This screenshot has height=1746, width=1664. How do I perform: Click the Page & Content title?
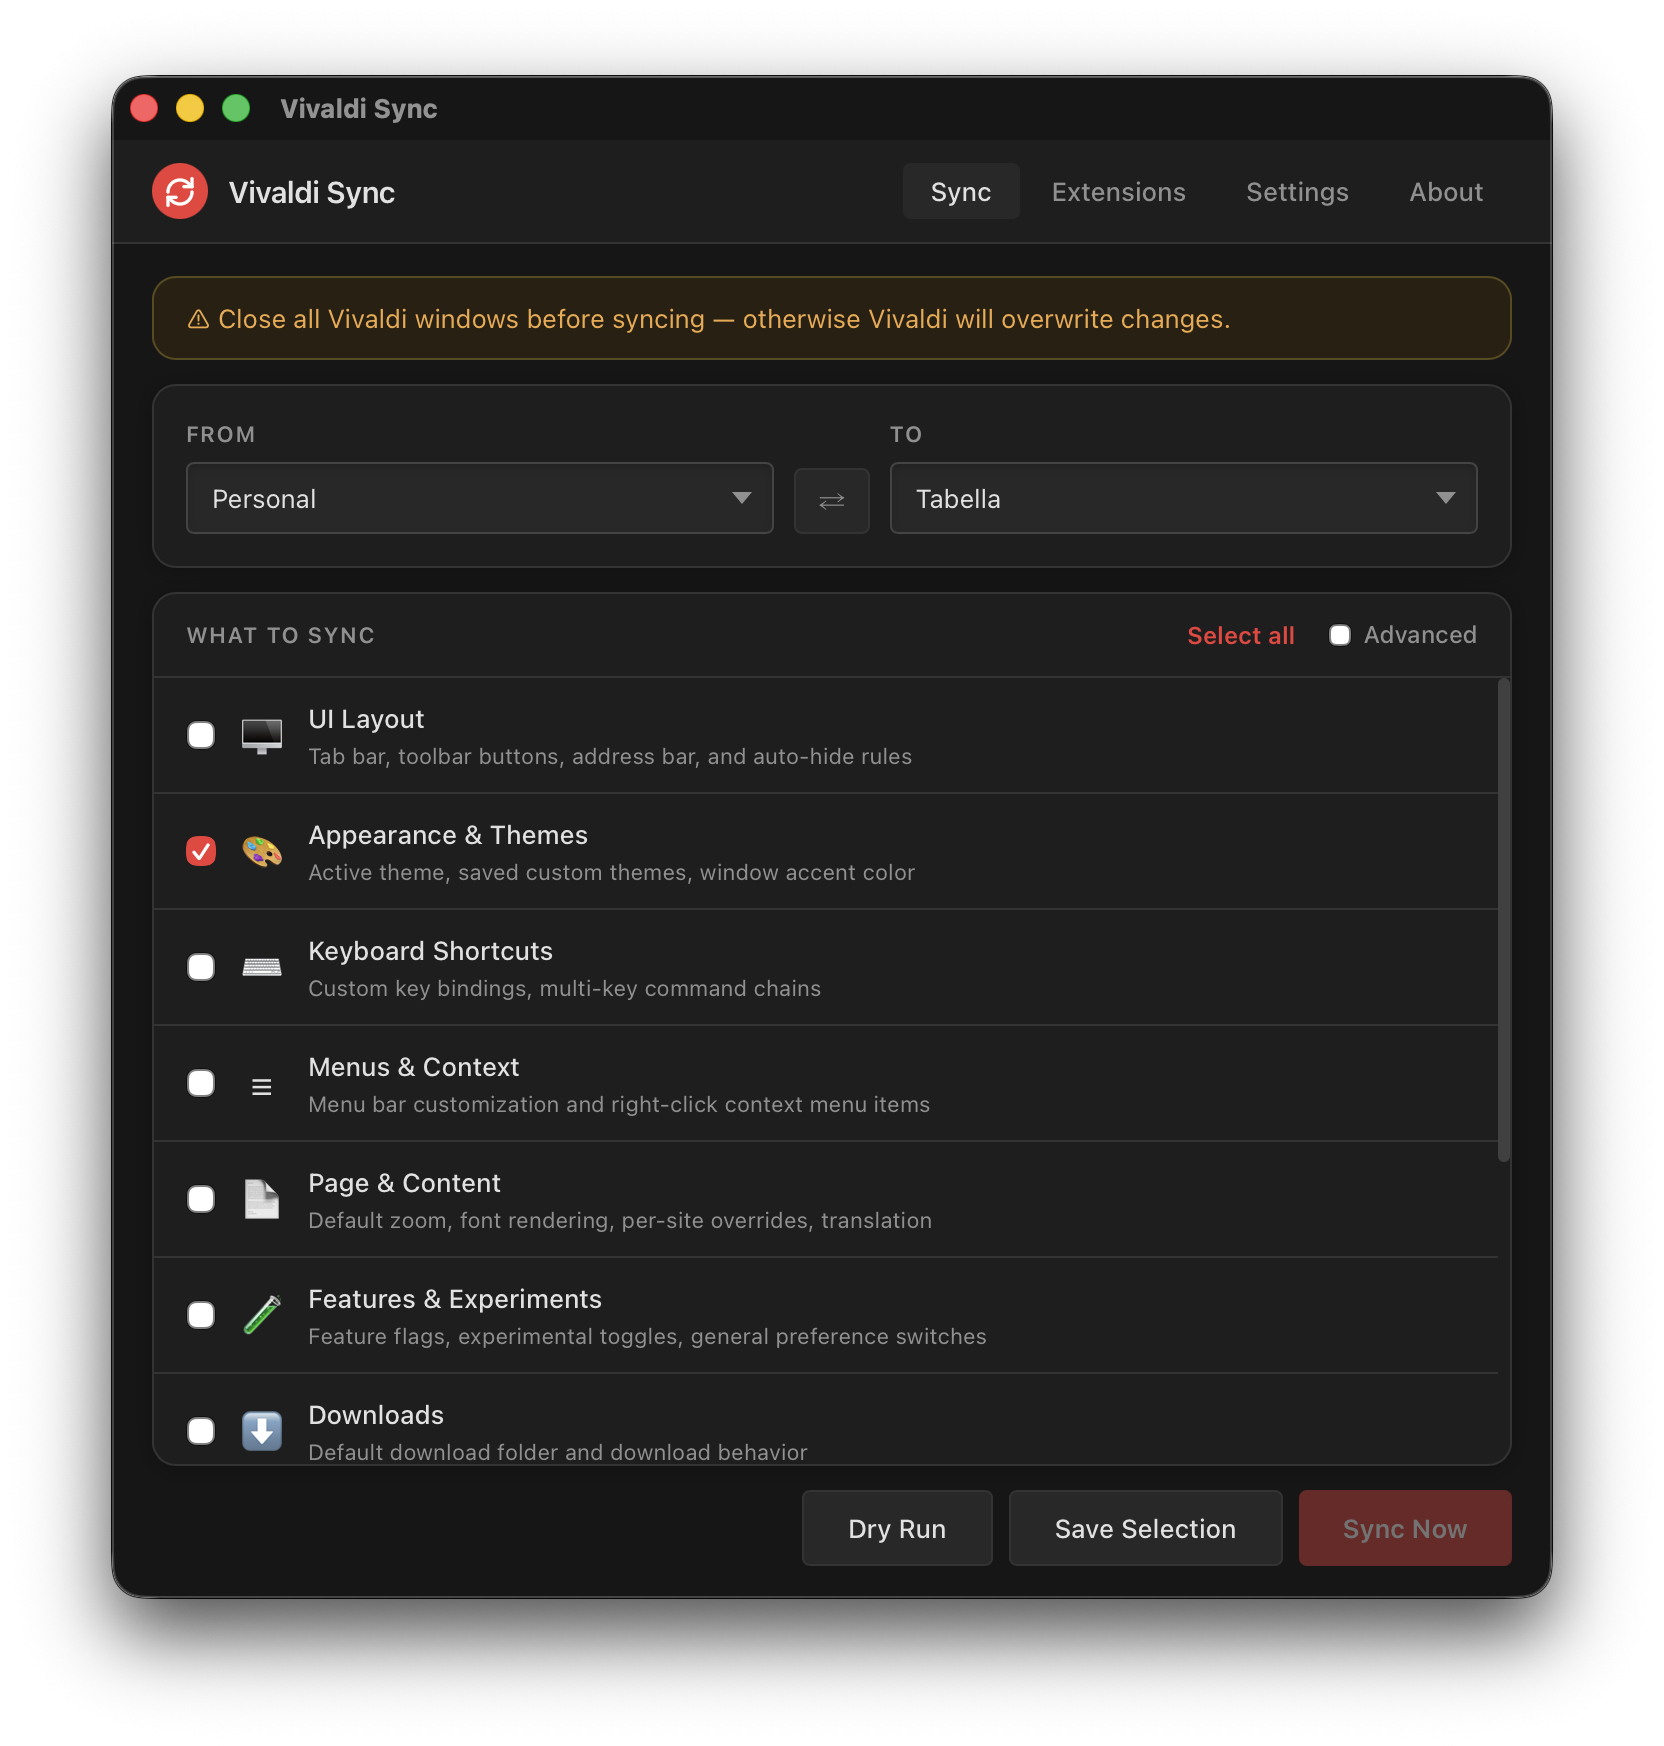(x=404, y=1183)
